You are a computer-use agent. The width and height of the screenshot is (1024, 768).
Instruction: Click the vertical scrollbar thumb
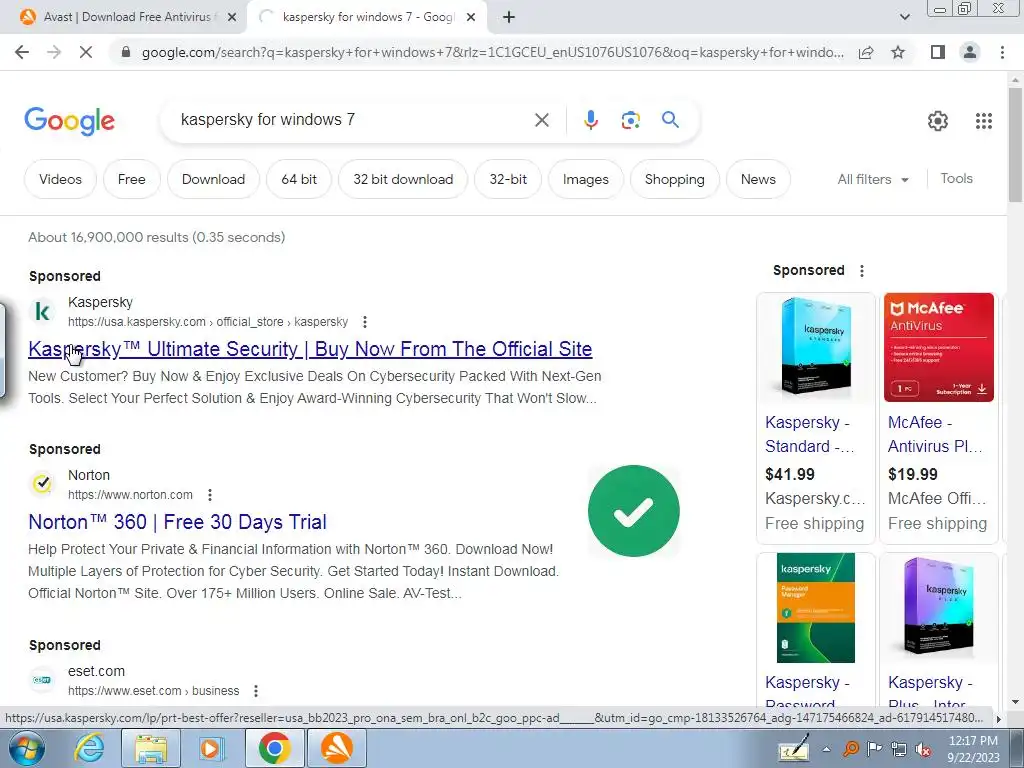(1015, 144)
